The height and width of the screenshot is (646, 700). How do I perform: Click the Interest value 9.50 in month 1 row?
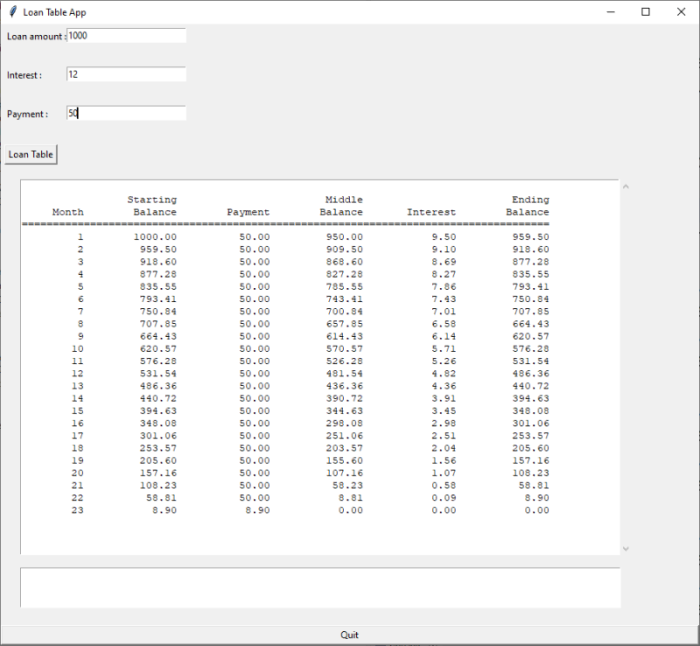(x=443, y=237)
